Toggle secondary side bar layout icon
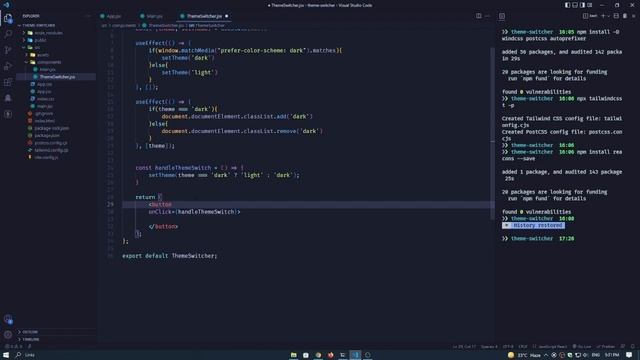Viewport: 640px width, 360px height. 582,5
